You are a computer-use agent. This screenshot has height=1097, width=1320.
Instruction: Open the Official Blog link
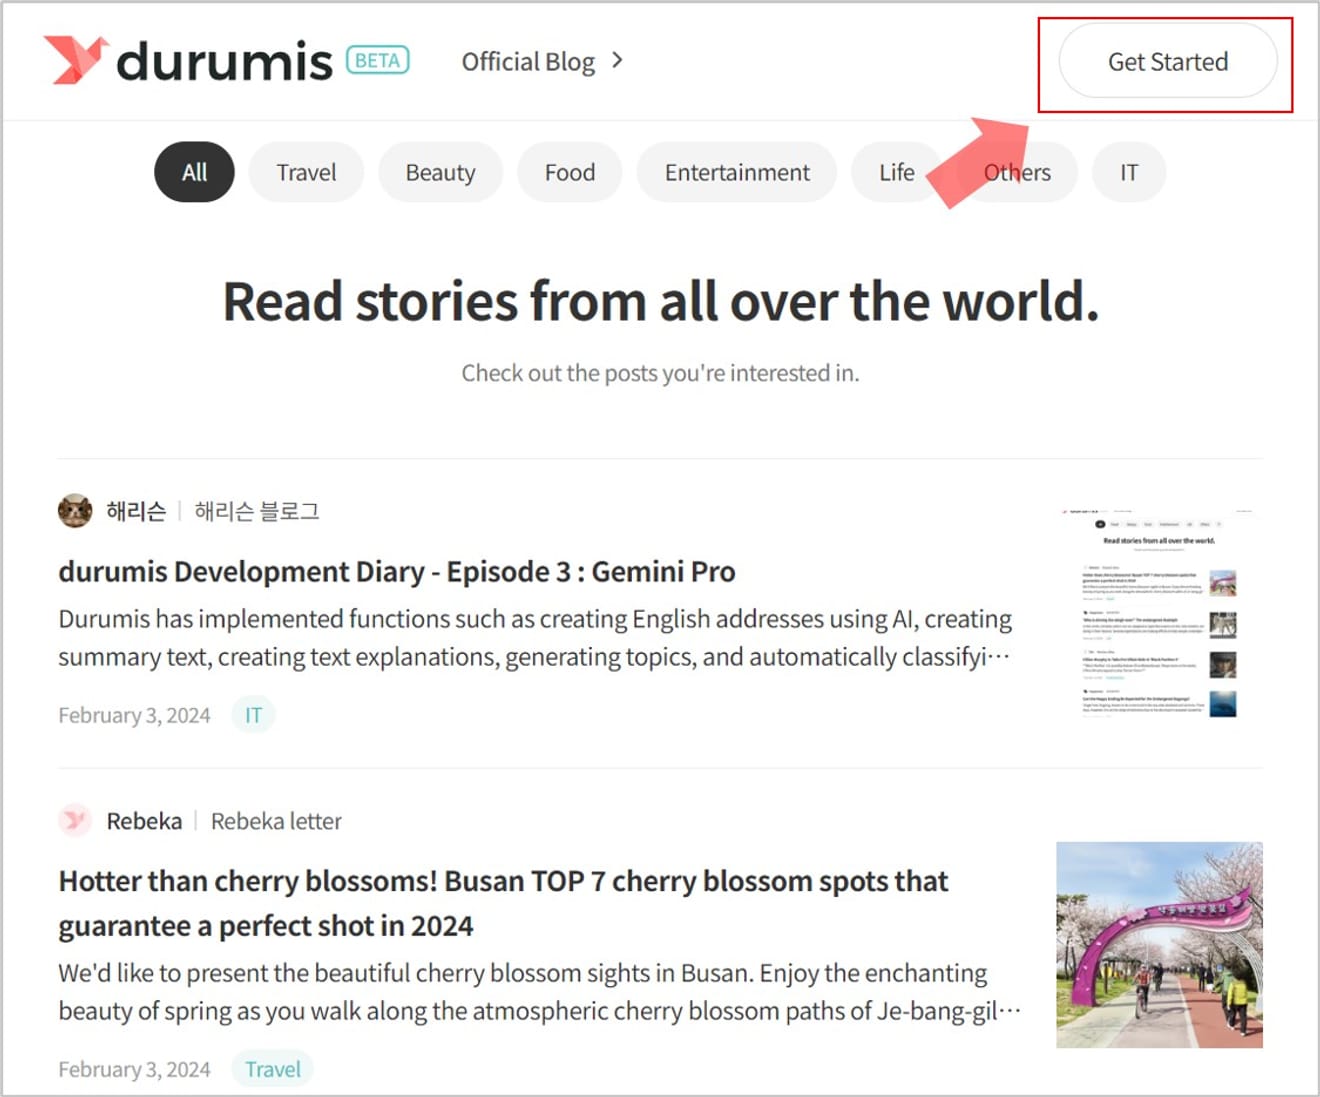(x=528, y=62)
